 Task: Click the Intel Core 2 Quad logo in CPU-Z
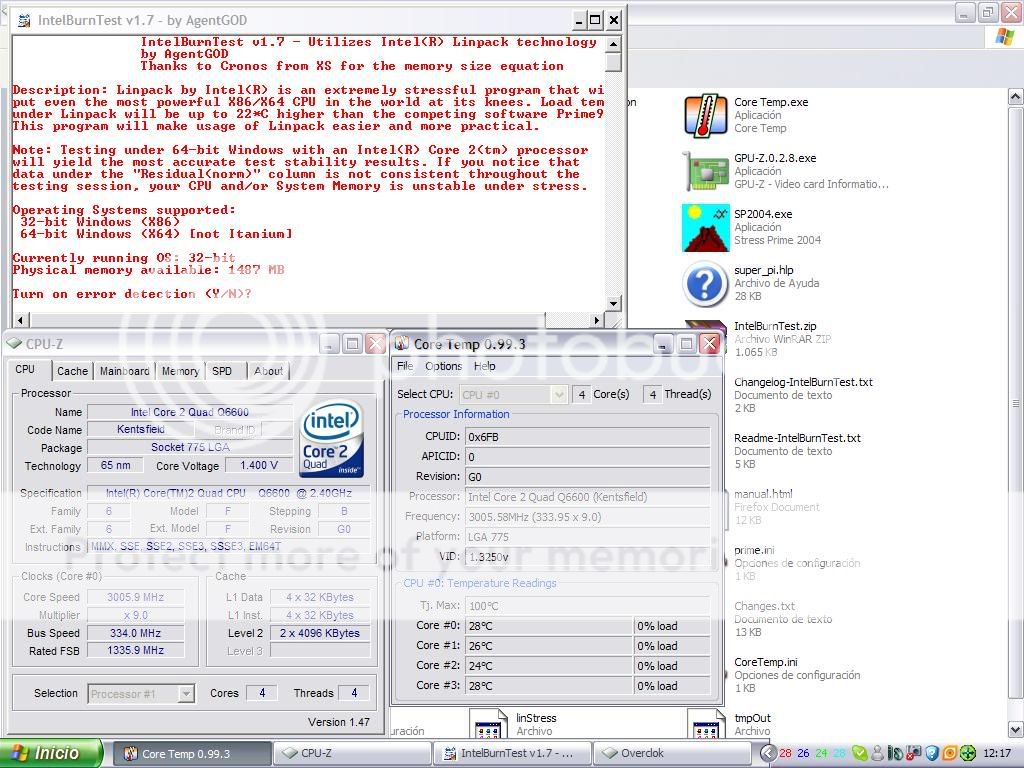[x=331, y=439]
